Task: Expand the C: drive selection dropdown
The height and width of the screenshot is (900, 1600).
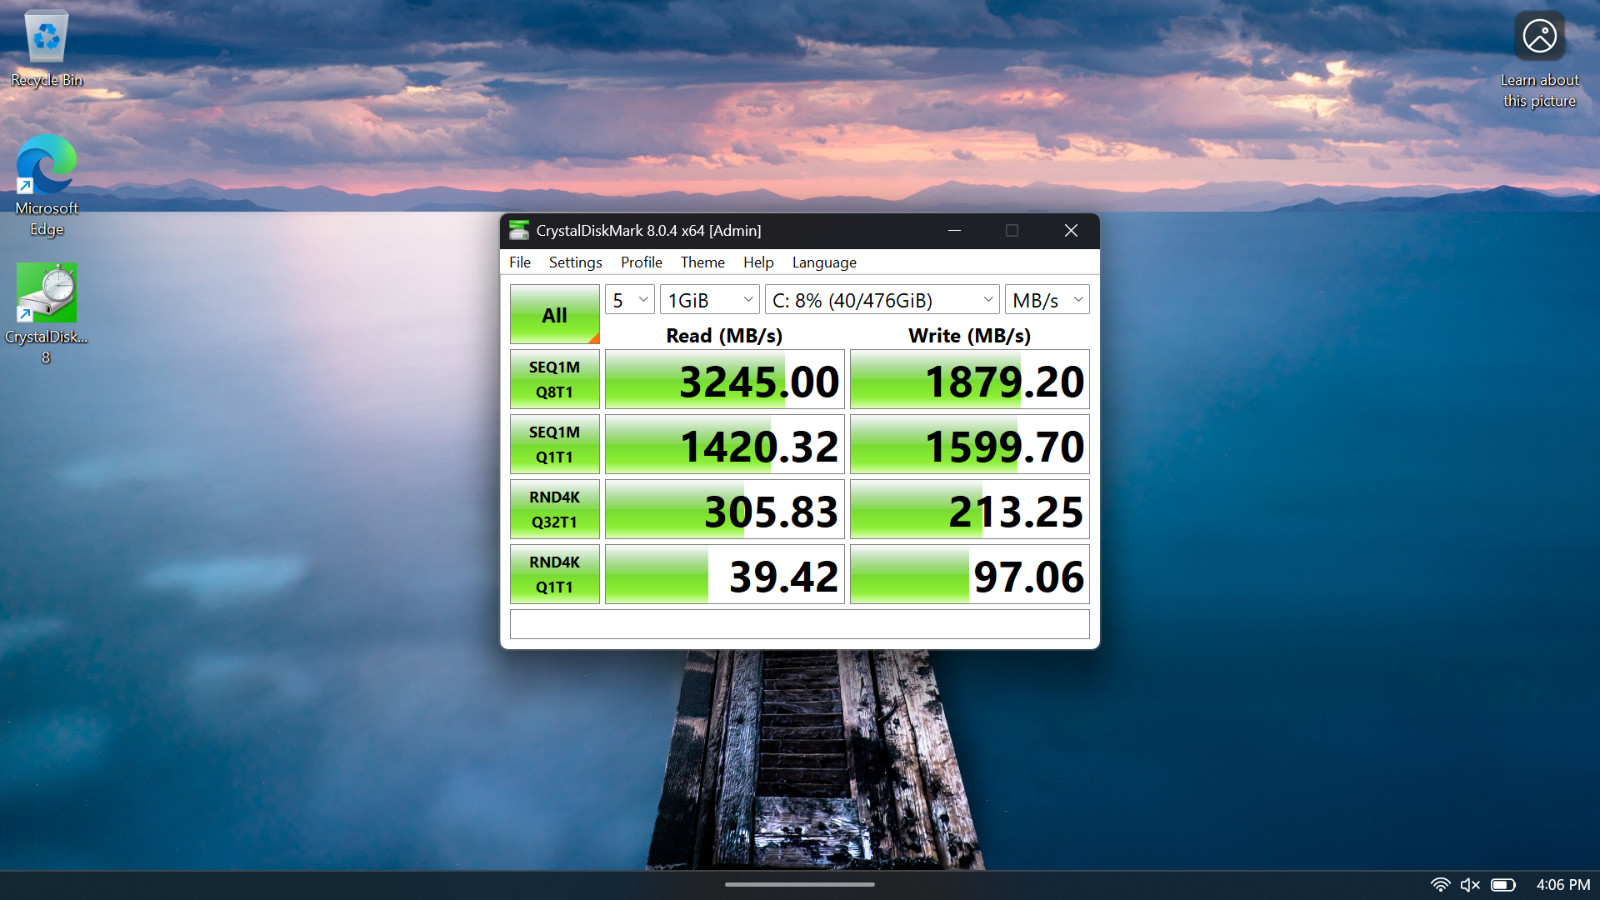Action: [882, 300]
